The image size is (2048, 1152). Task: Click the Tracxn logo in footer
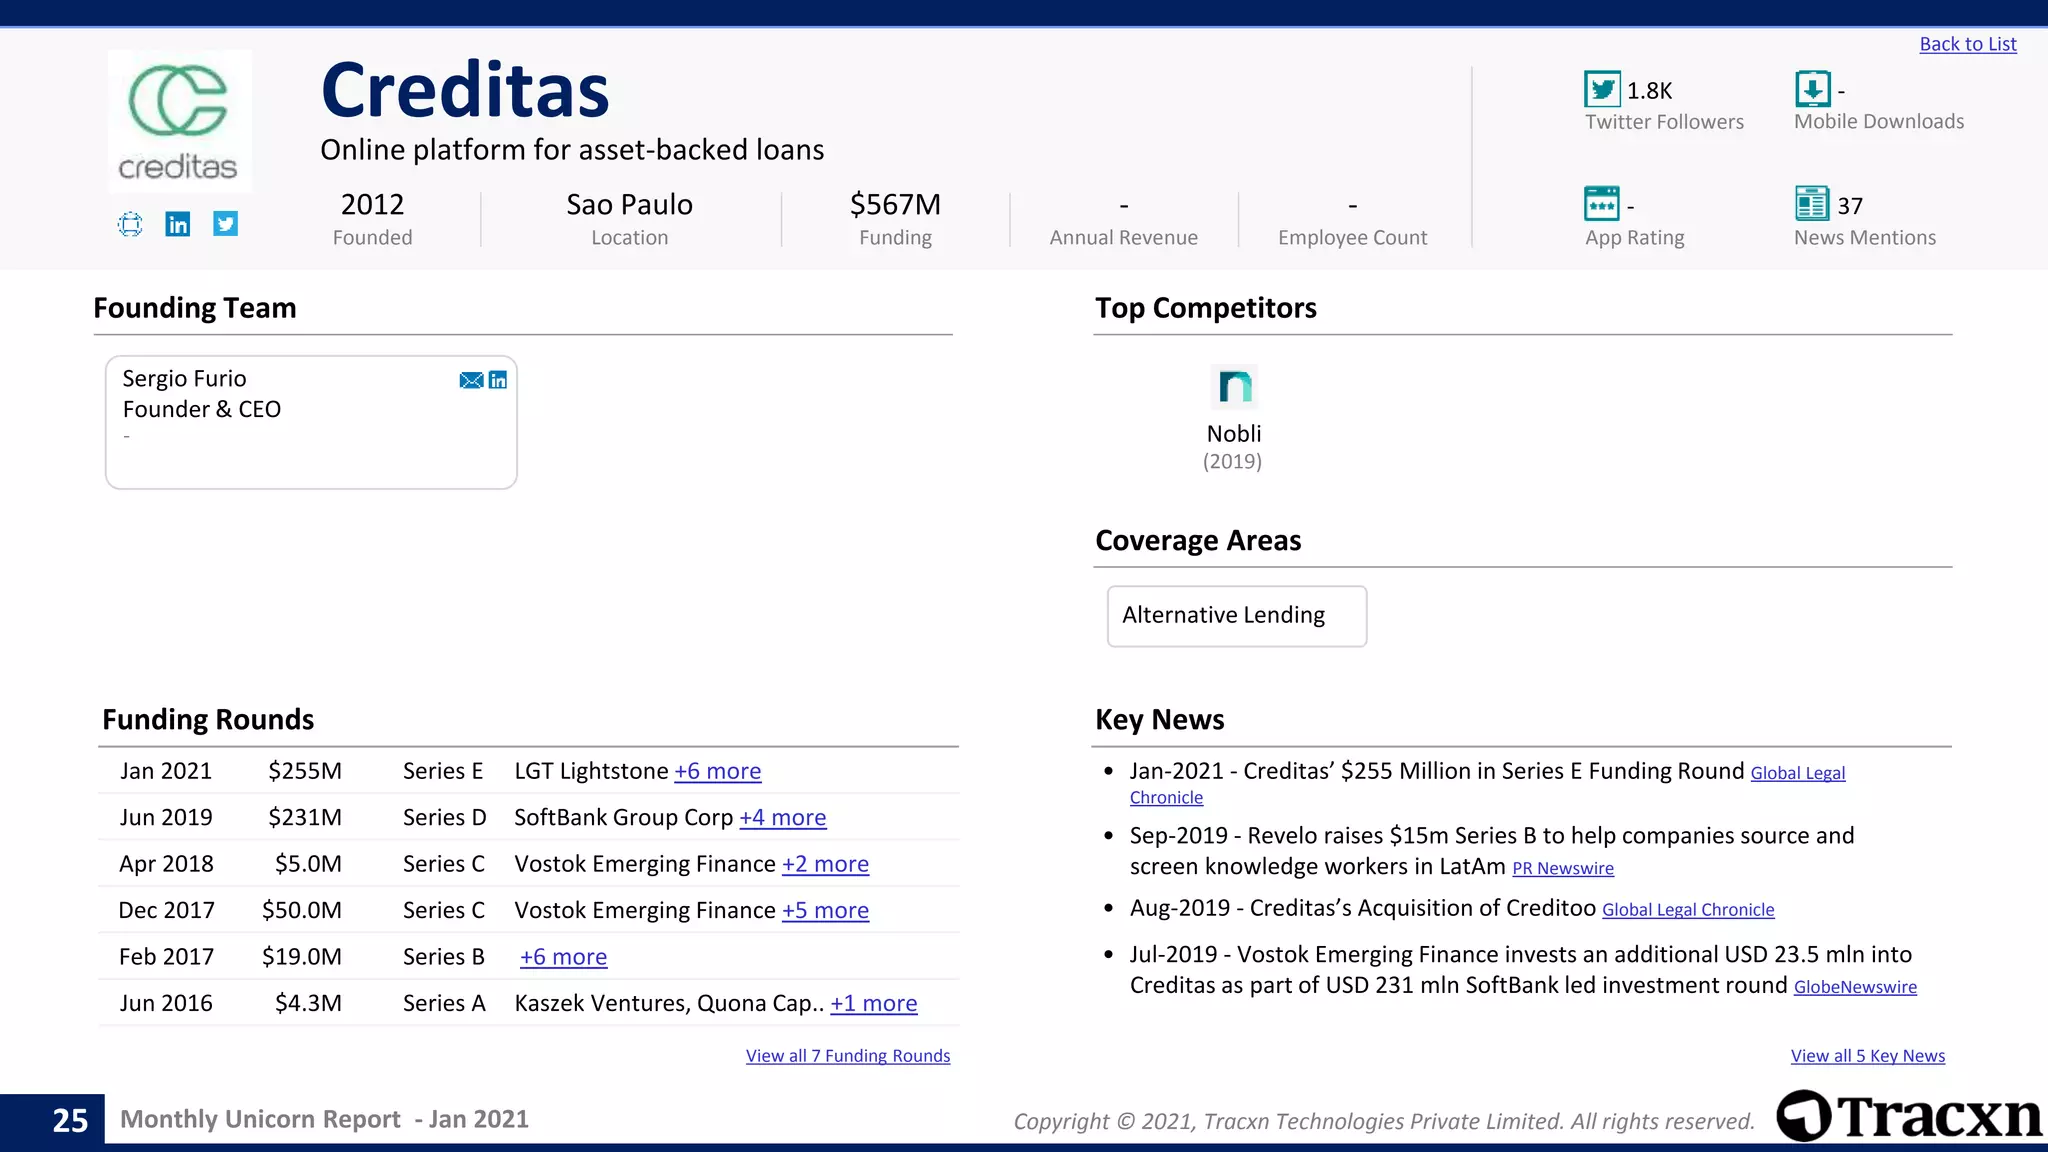[x=1909, y=1116]
